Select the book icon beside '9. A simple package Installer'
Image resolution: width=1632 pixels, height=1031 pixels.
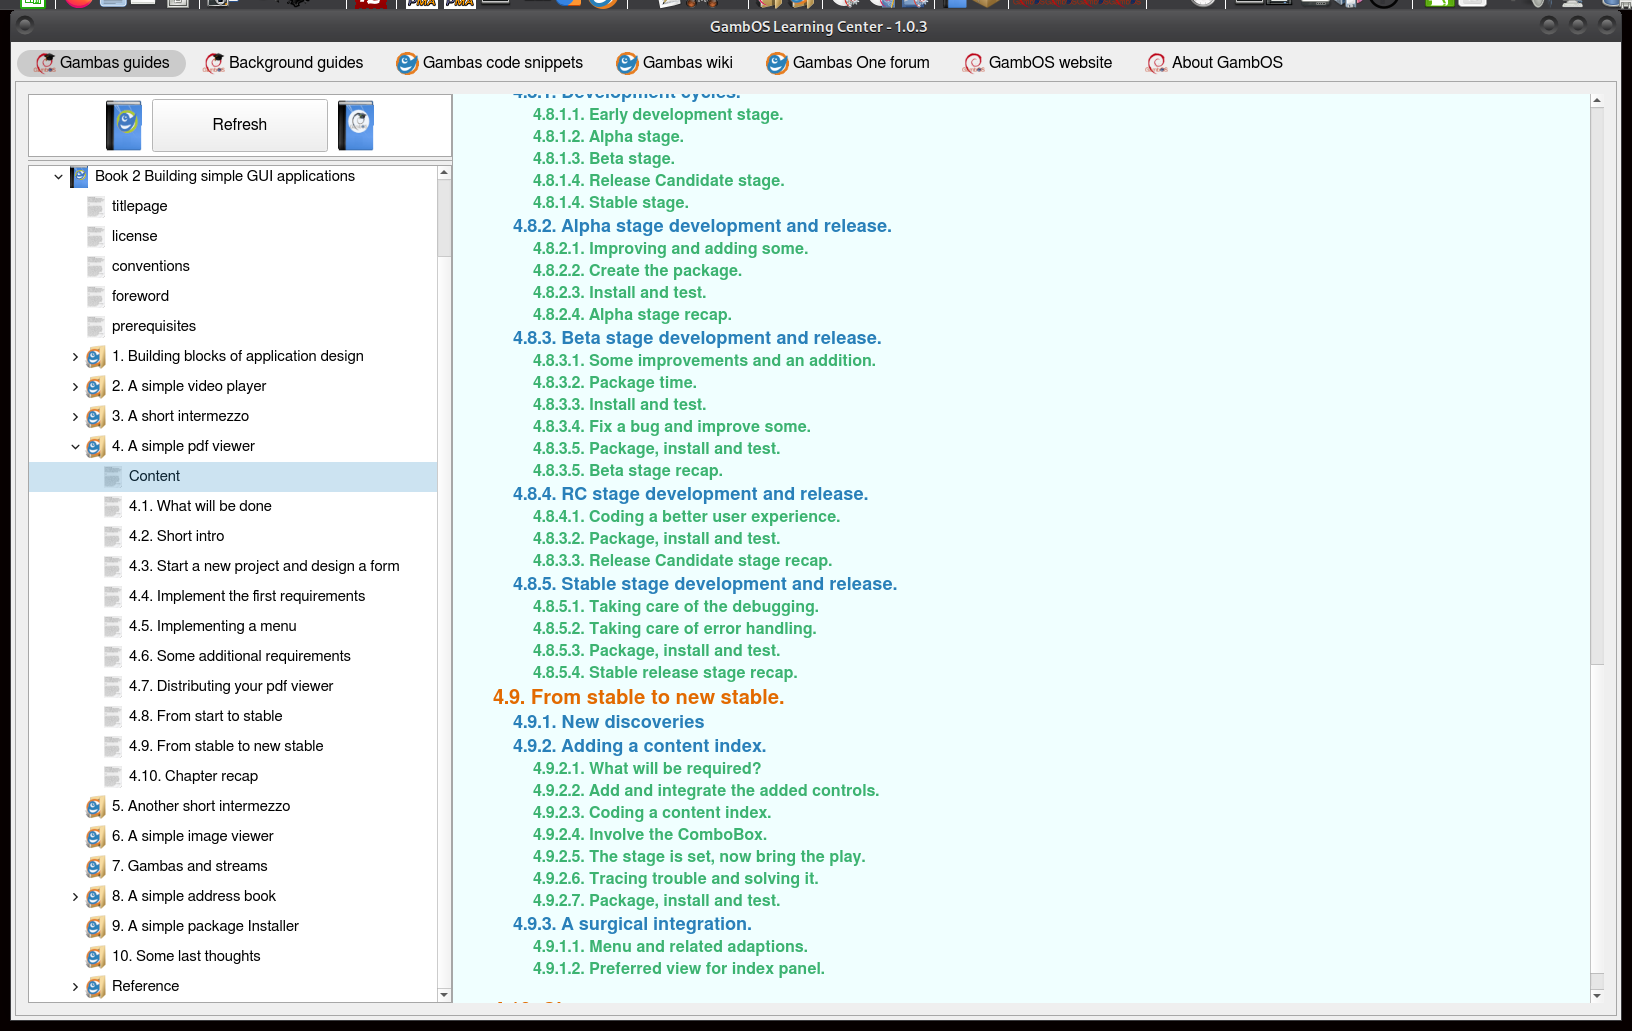96,926
